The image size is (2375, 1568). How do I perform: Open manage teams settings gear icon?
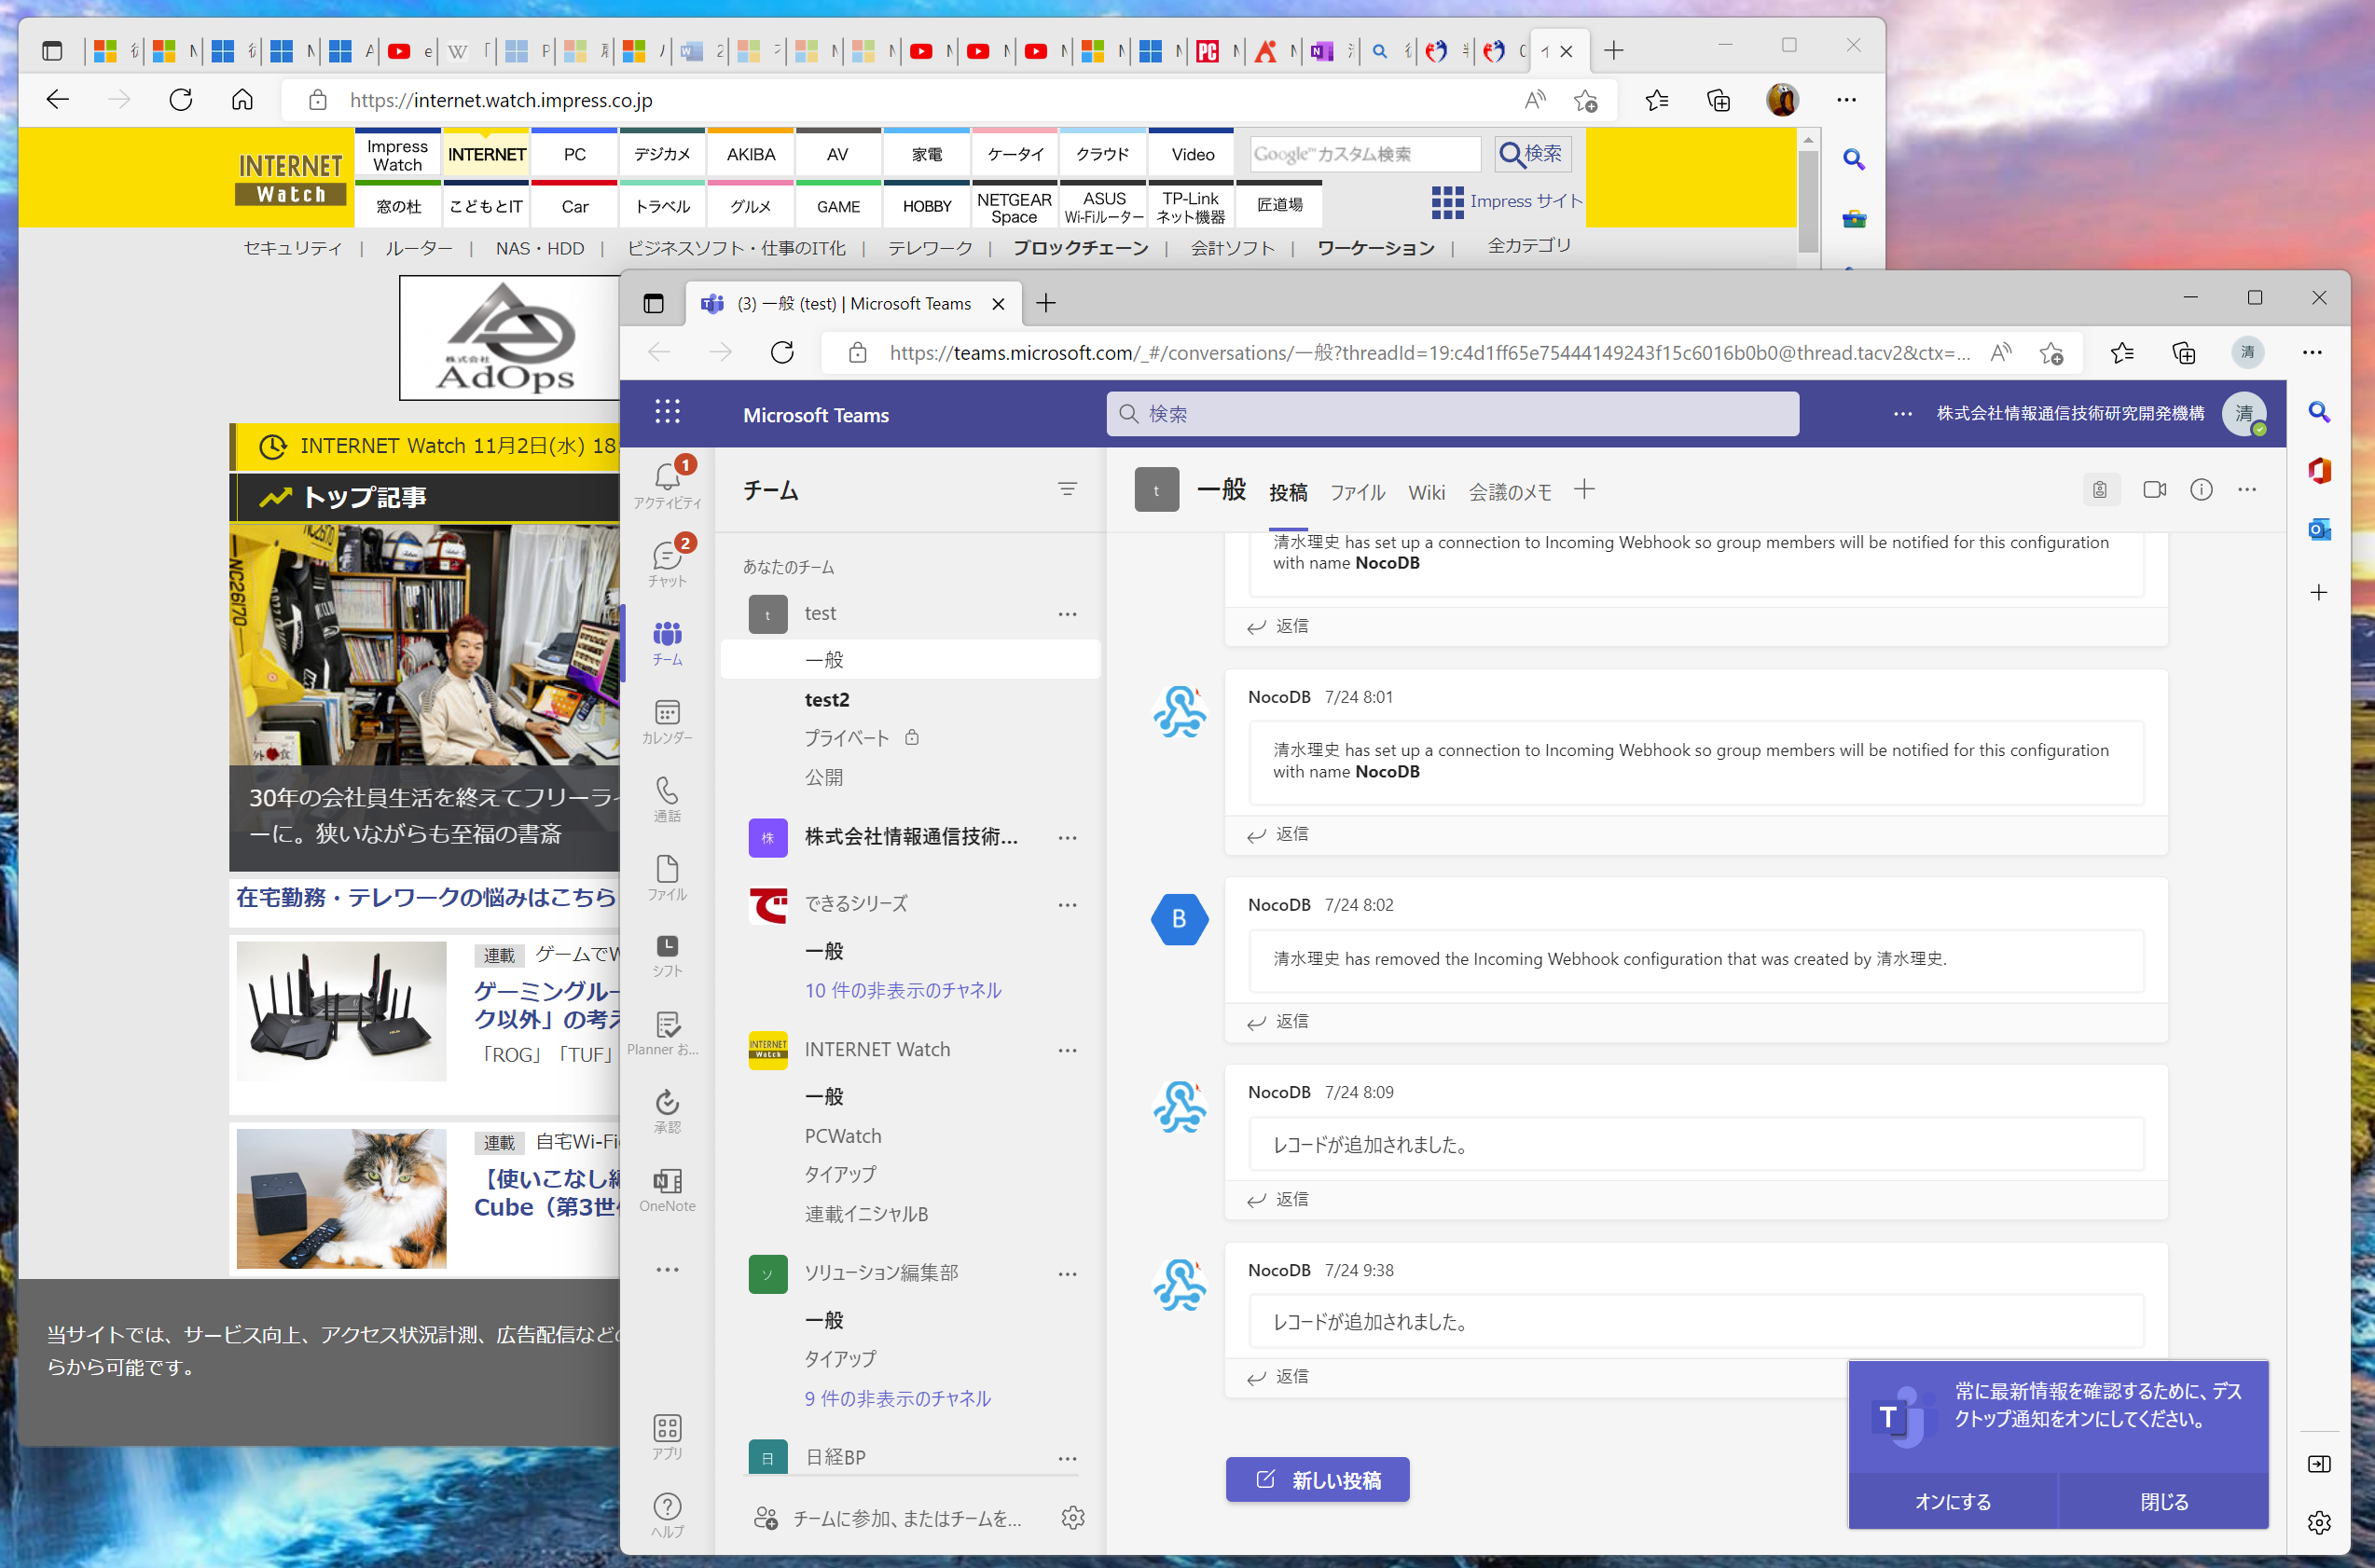point(1072,1518)
